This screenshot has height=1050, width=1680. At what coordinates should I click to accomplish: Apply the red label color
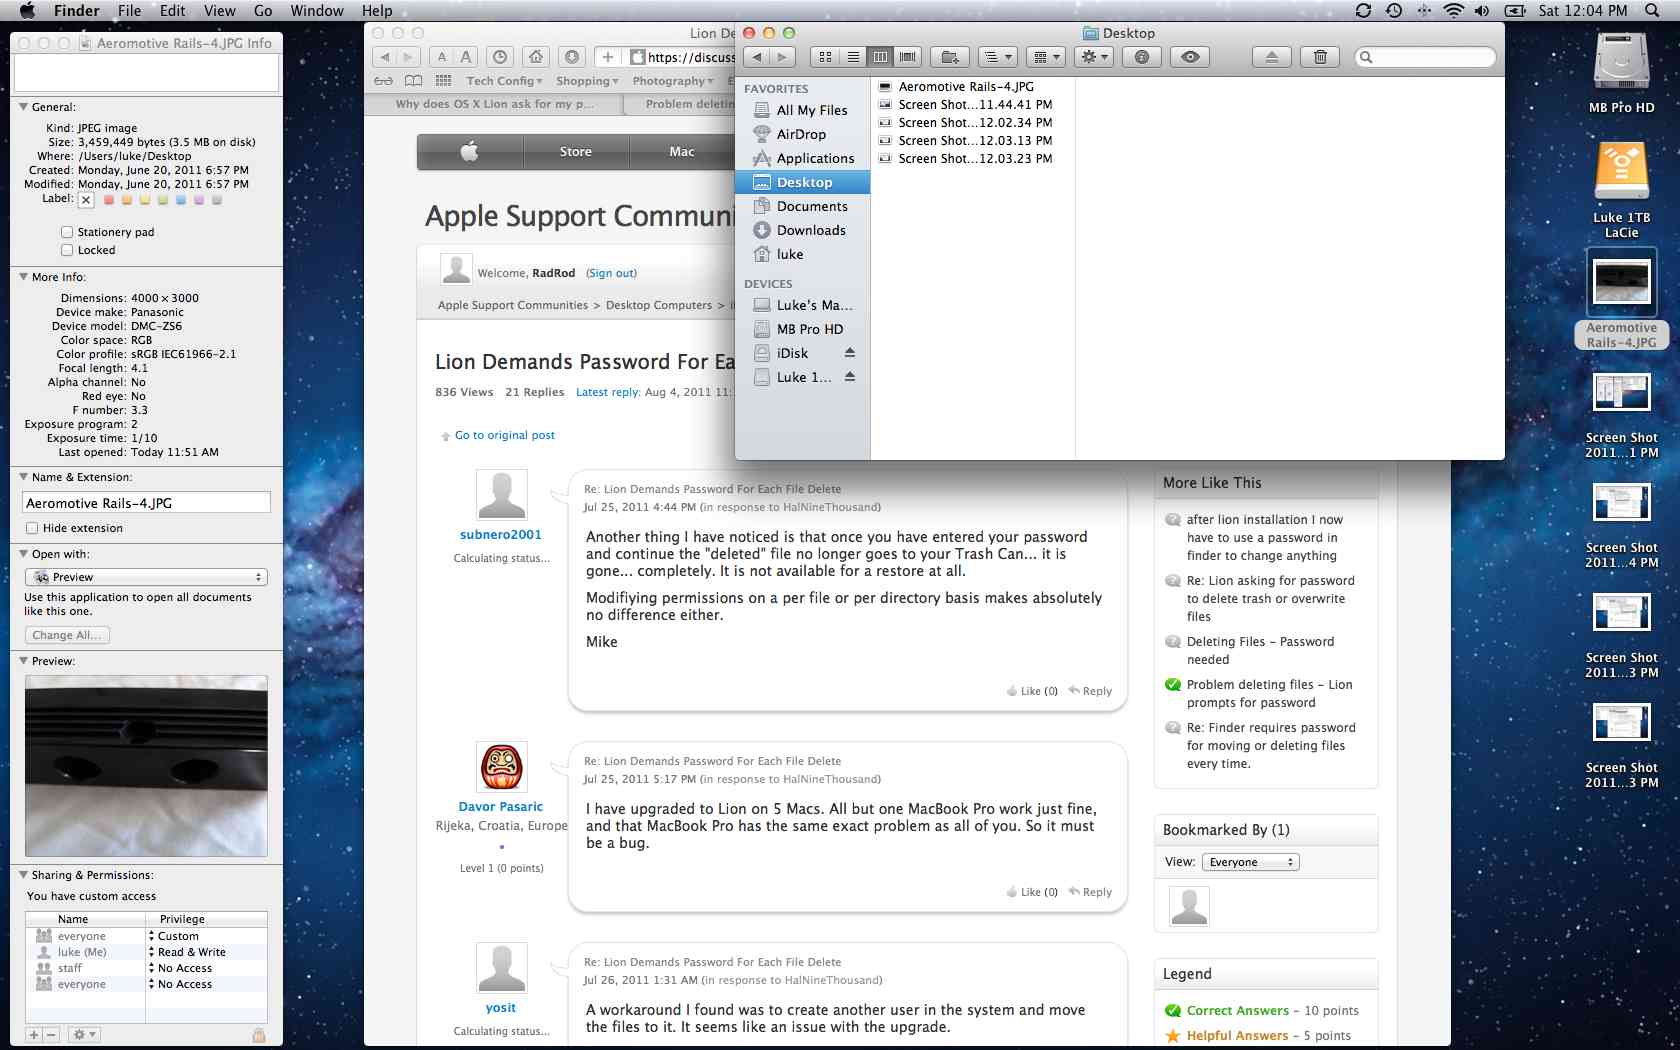tap(109, 200)
